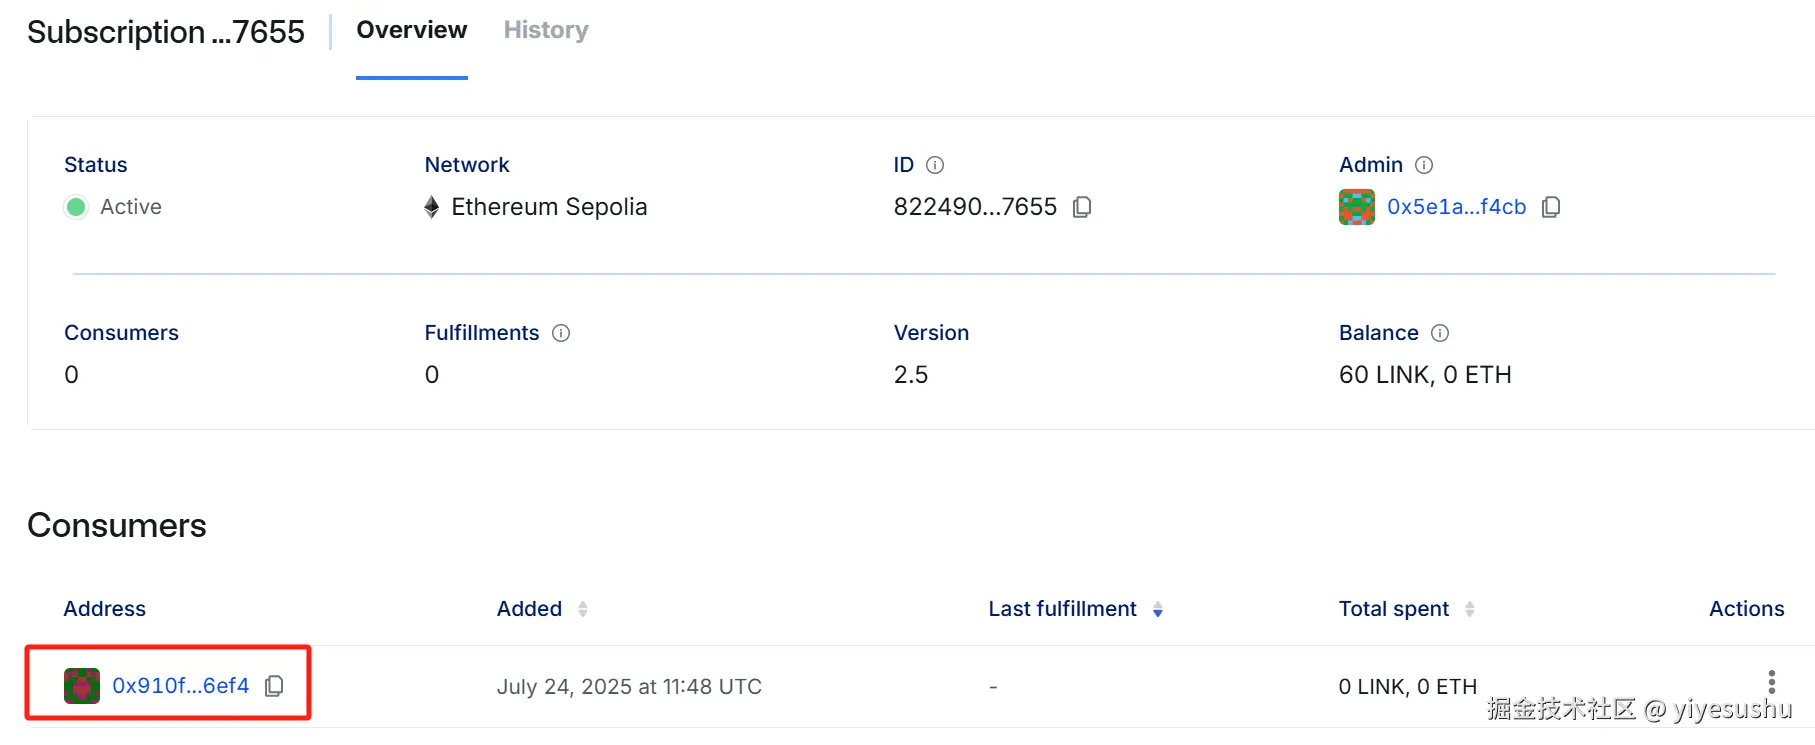Select the Overview tab
This screenshot has height=745, width=1815.
411,30
